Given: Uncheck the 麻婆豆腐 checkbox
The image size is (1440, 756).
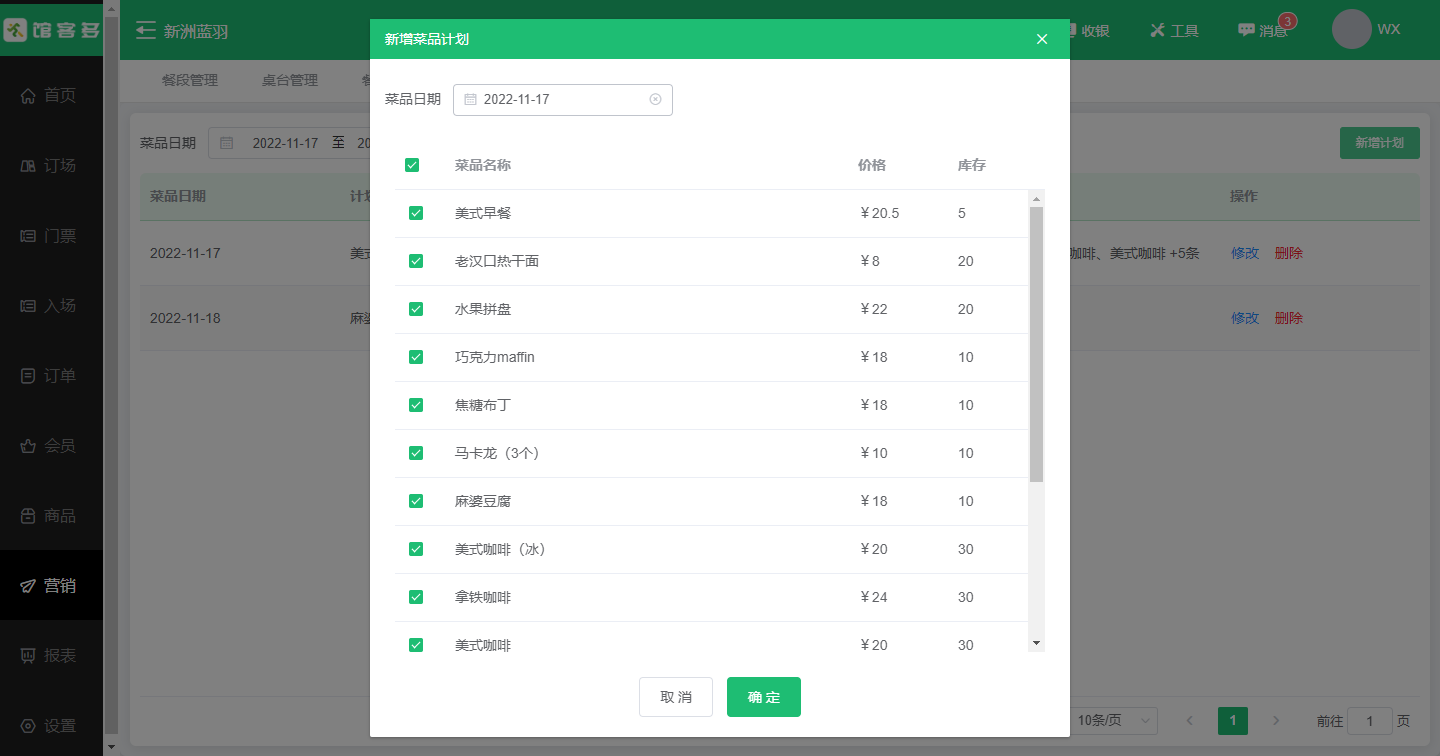Looking at the screenshot, I should click(x=416, y=501).
